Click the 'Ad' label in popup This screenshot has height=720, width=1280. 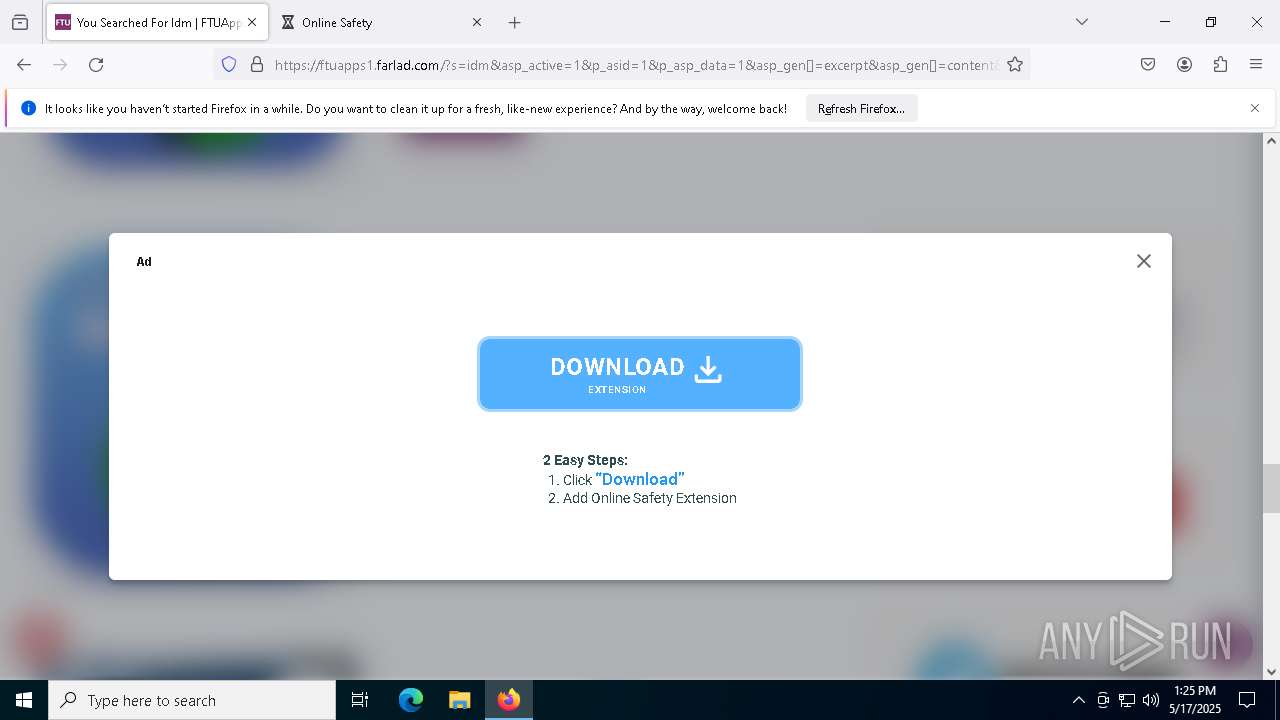click(x=144, y=261)
